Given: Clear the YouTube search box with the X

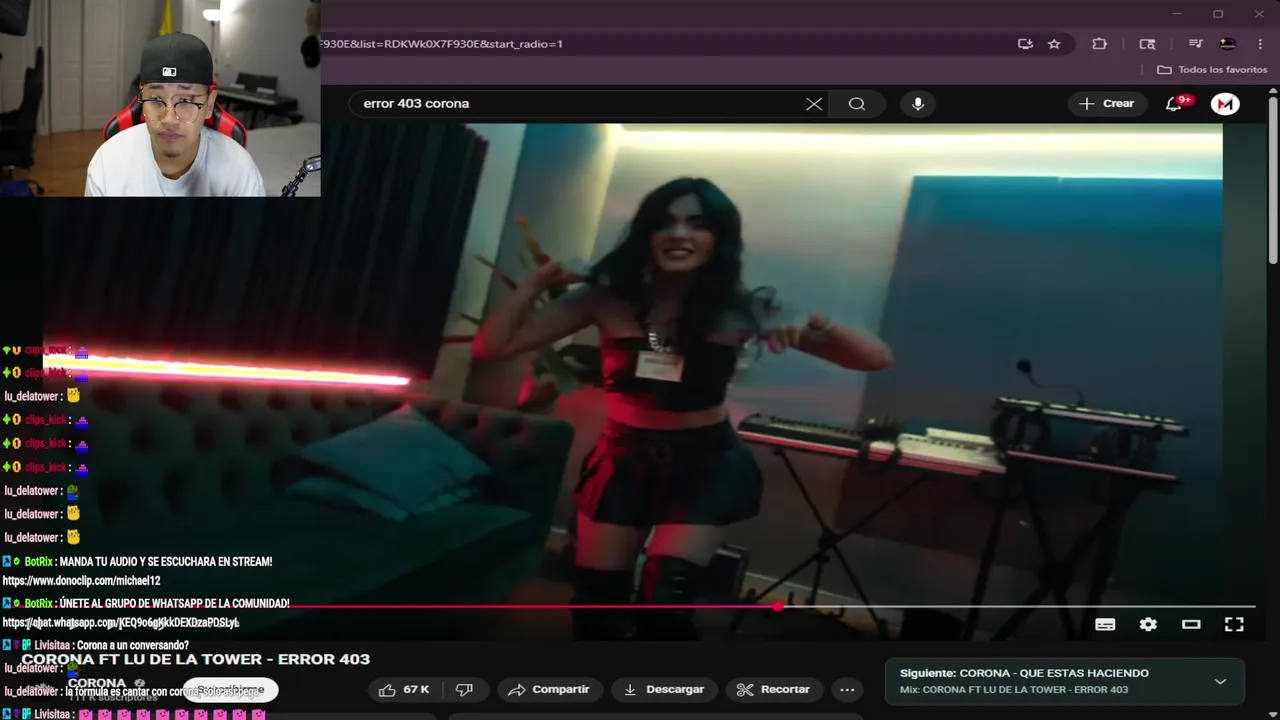Looking at the screenshot, I should [x=814, y=104].
